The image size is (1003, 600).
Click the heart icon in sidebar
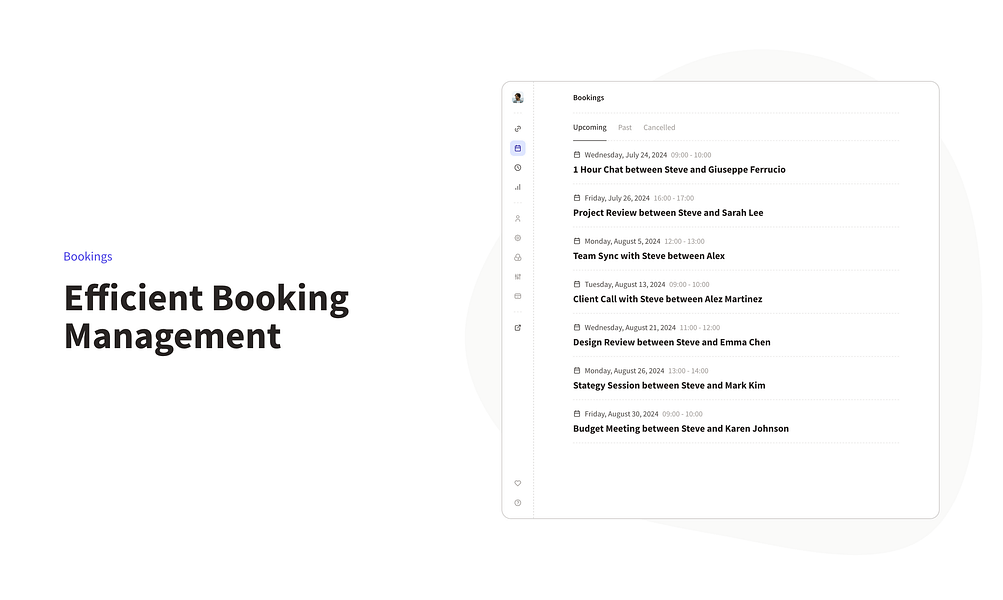pyautogui.click(x=517, y=483)
